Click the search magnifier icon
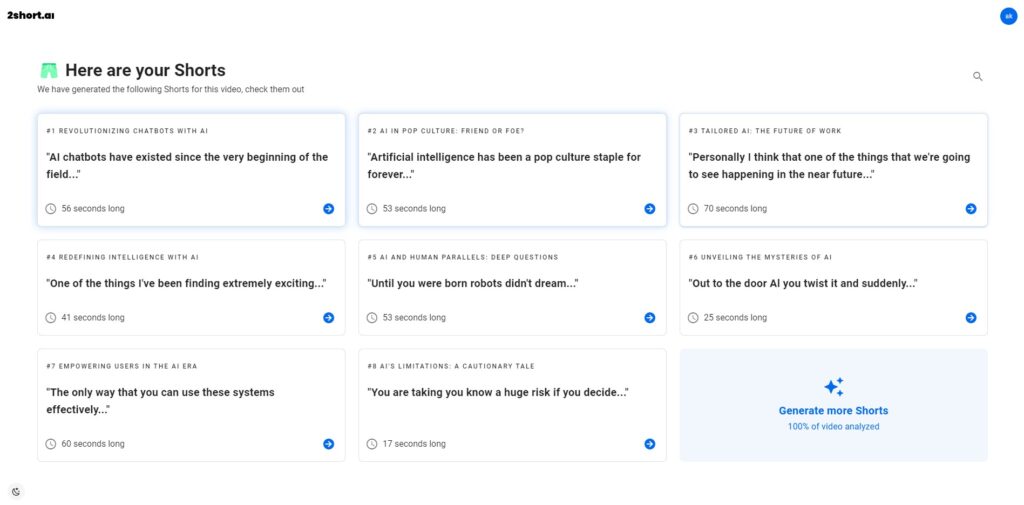 coord(978,76)
